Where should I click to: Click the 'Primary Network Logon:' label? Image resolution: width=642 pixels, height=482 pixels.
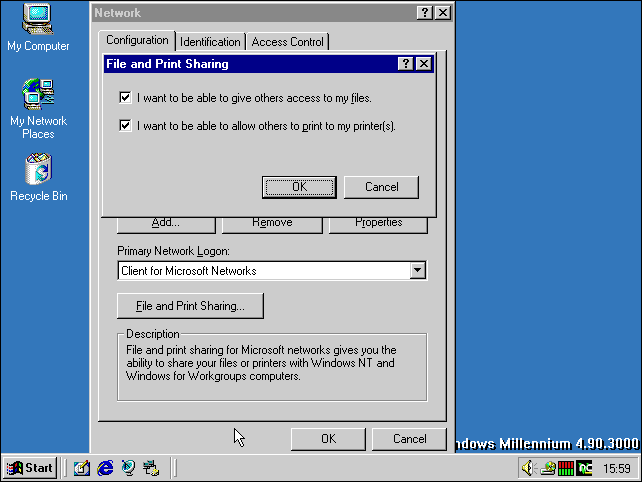(x=173, y=251)
